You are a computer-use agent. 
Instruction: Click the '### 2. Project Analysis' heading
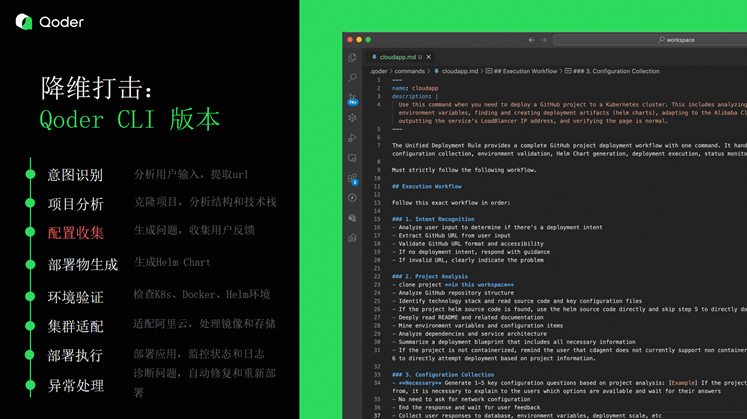click(x=430, y=276)
